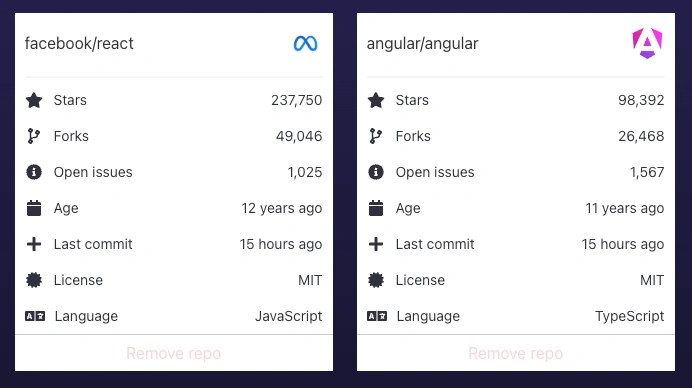Remove the angular/angular repo
Screen dimensions: 692x388
pyautogui.click(x=515, y=354)
